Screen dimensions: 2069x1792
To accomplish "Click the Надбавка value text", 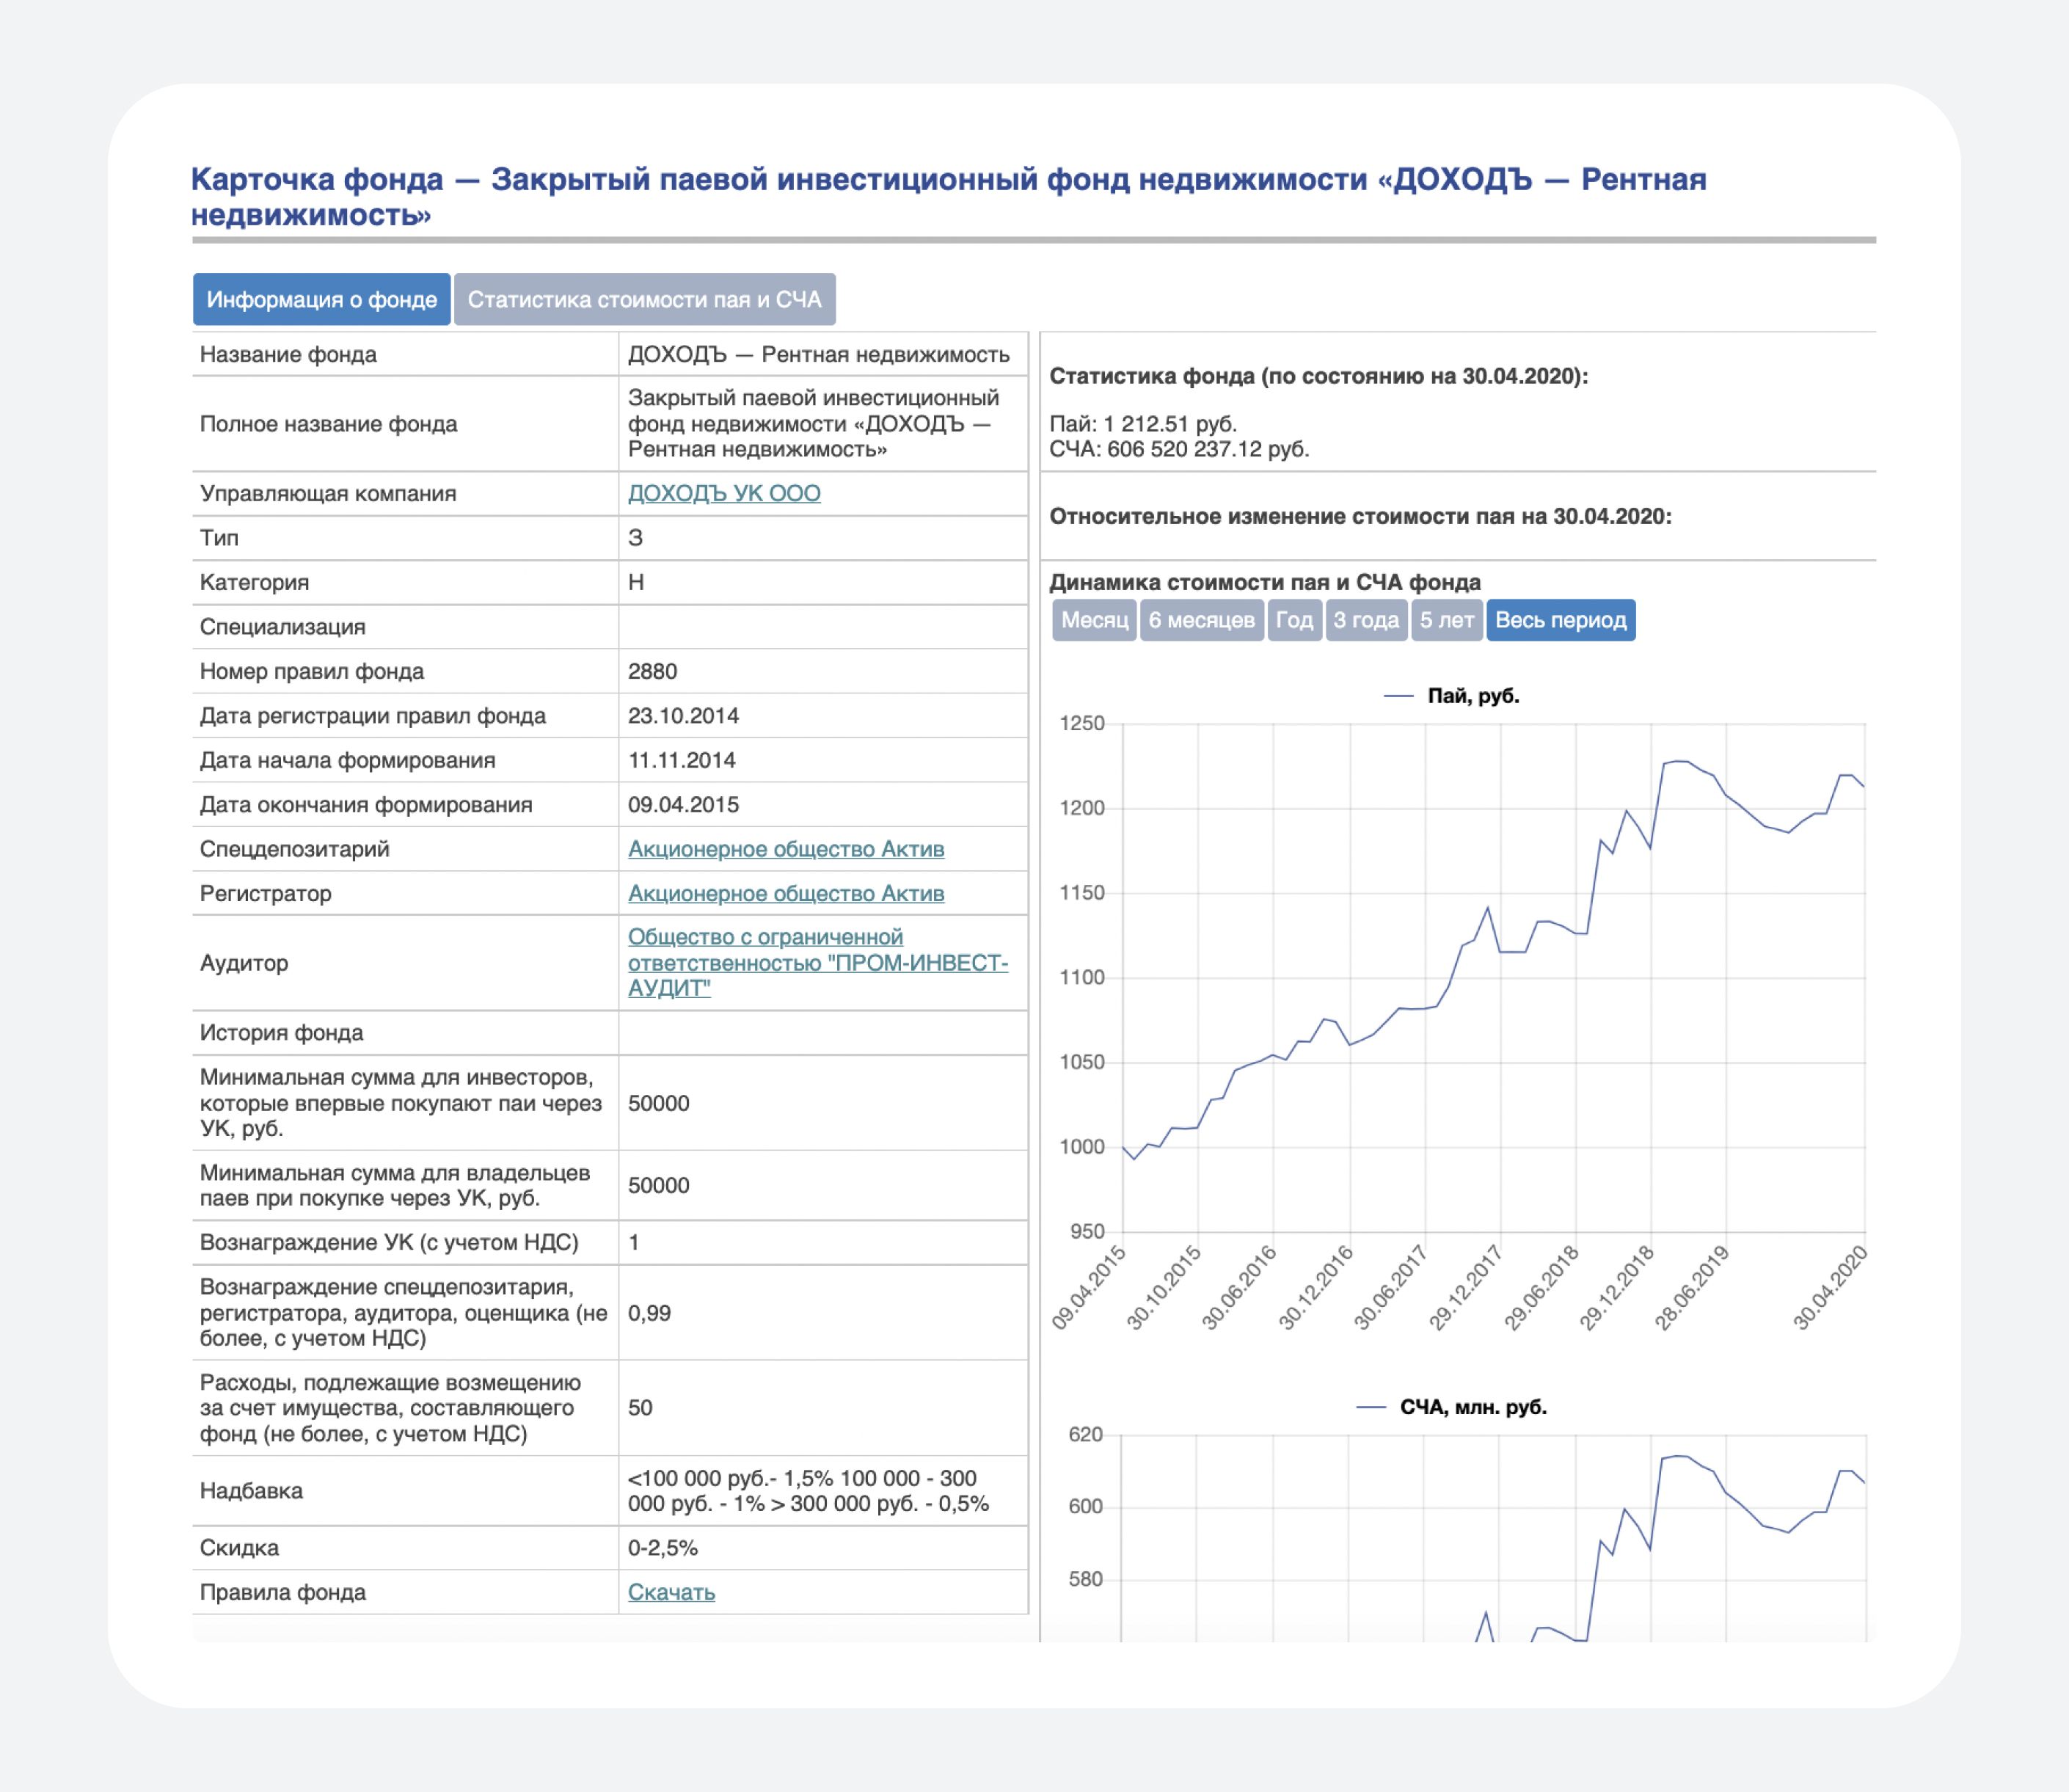I will pos(808,1491).
